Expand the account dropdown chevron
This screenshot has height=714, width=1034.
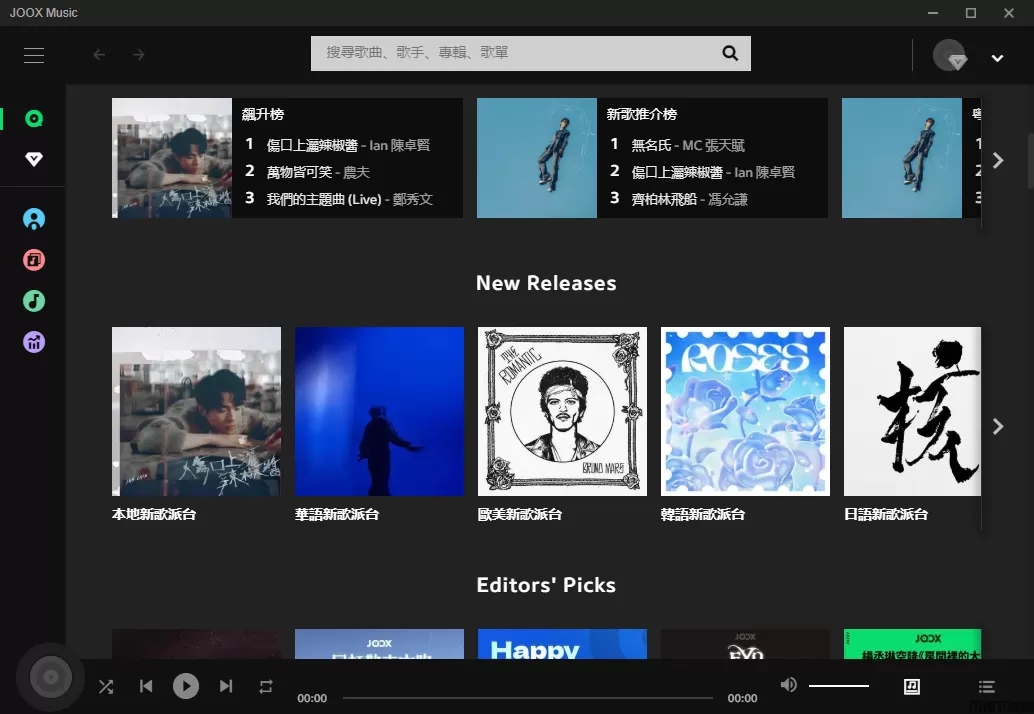pos(997,58)
